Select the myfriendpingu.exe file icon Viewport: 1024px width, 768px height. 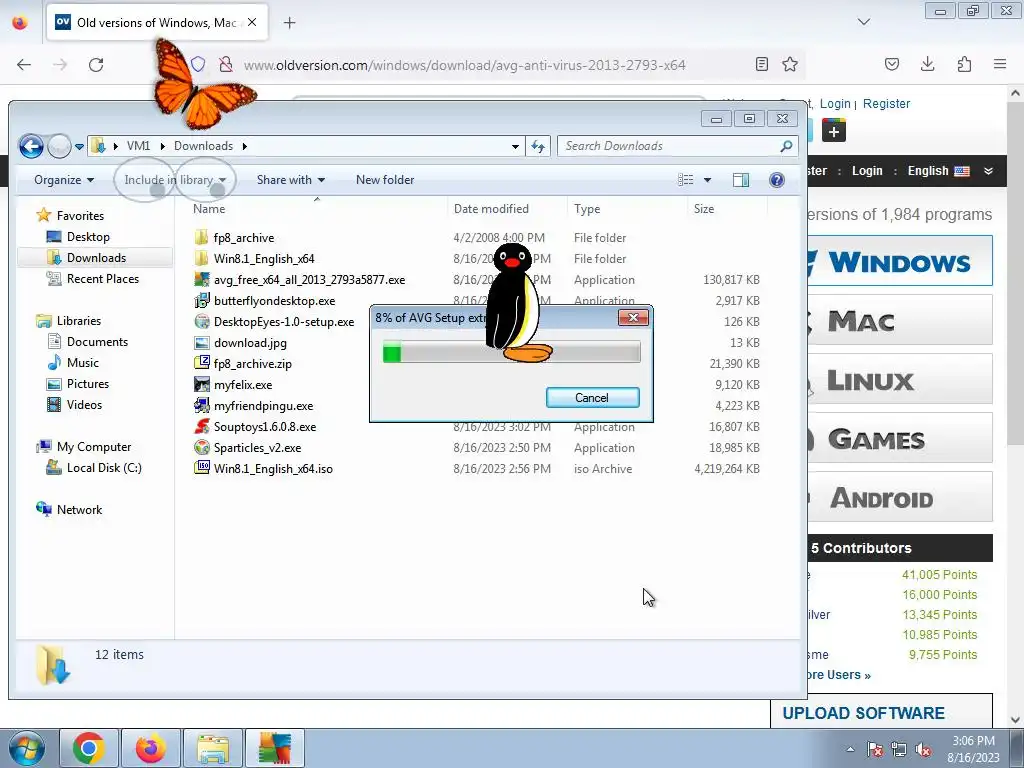202,406
